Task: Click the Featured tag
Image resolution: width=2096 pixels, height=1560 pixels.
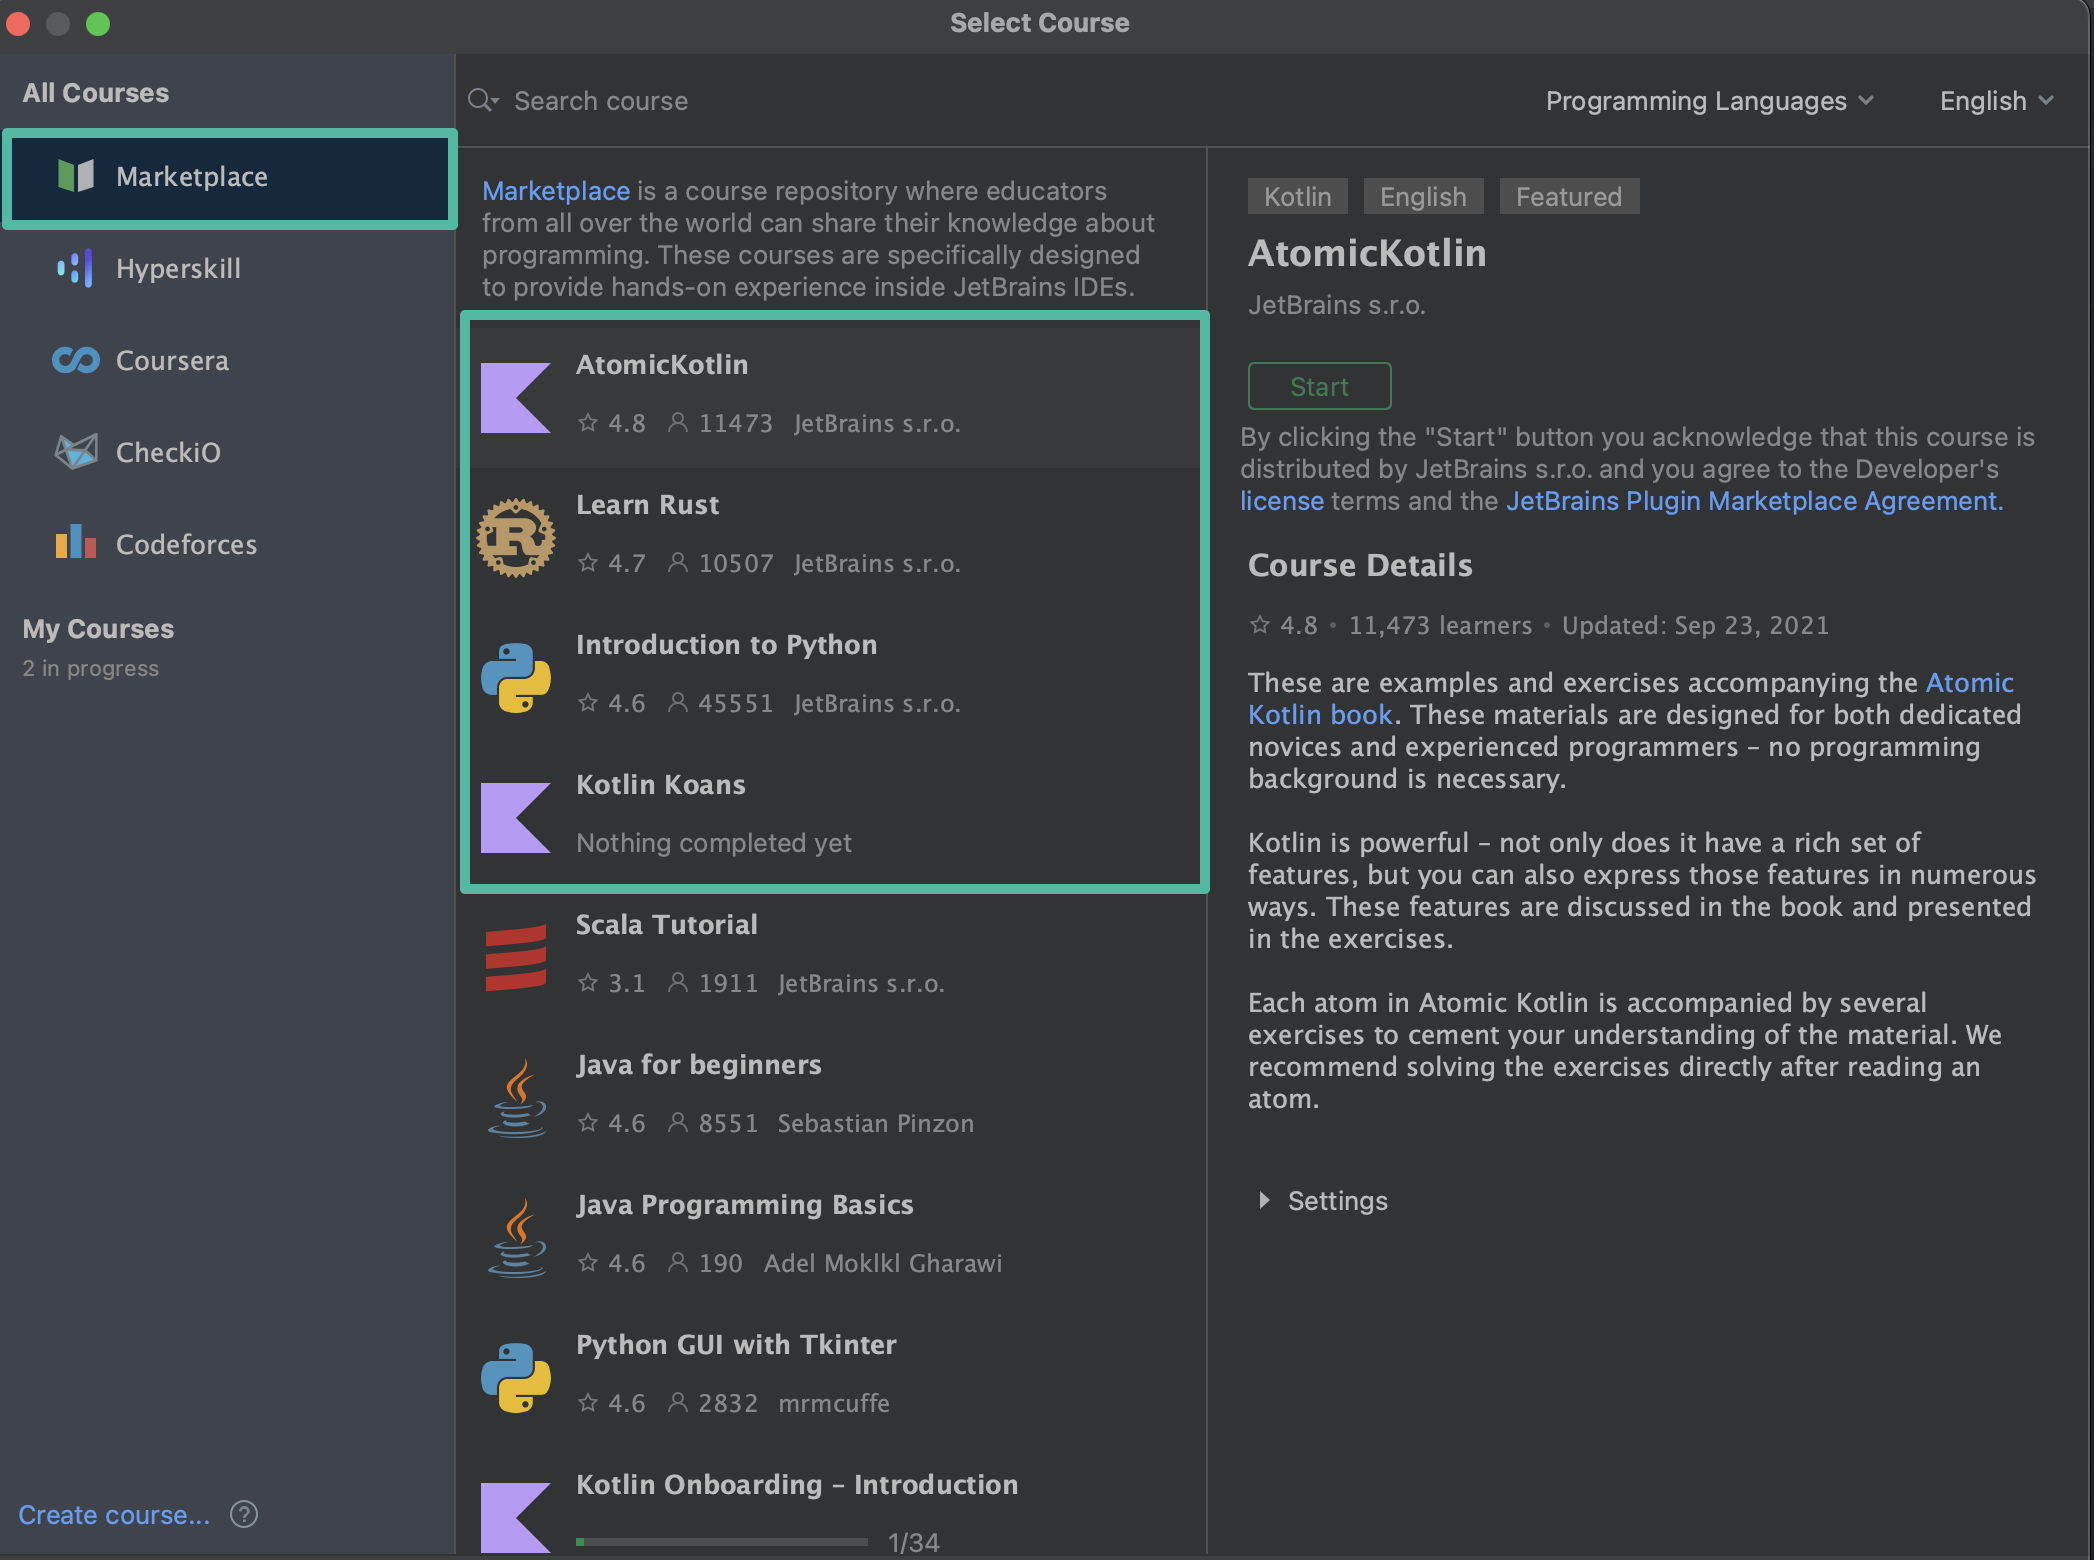Action: pyautogui.click(x=1568, y=196)
